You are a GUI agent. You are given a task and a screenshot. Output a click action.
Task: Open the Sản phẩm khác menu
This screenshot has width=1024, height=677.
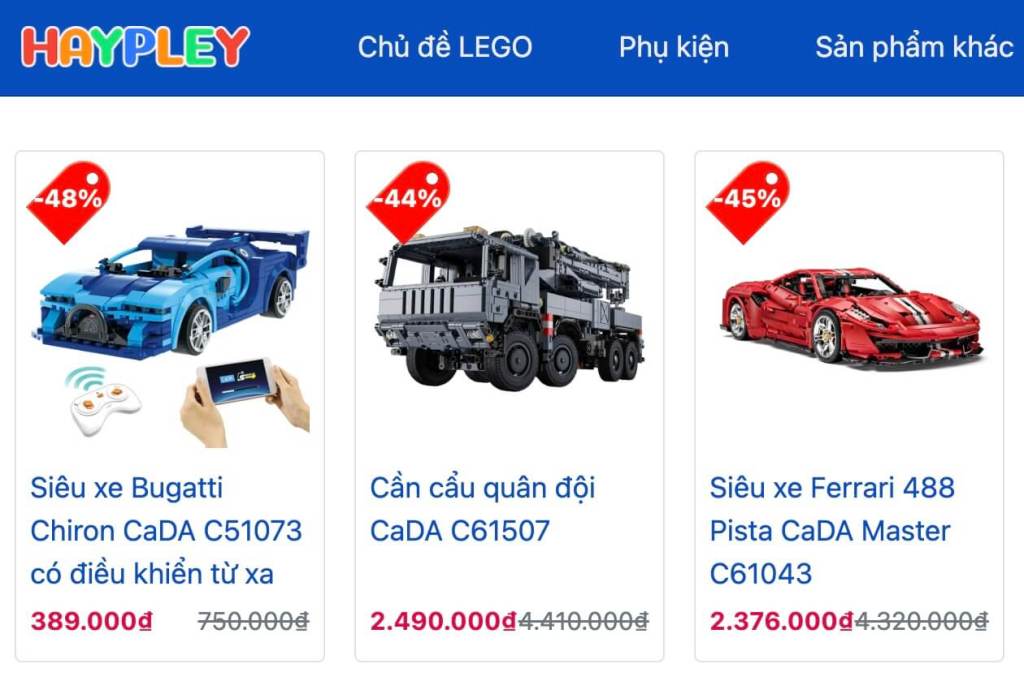point(914,48)
